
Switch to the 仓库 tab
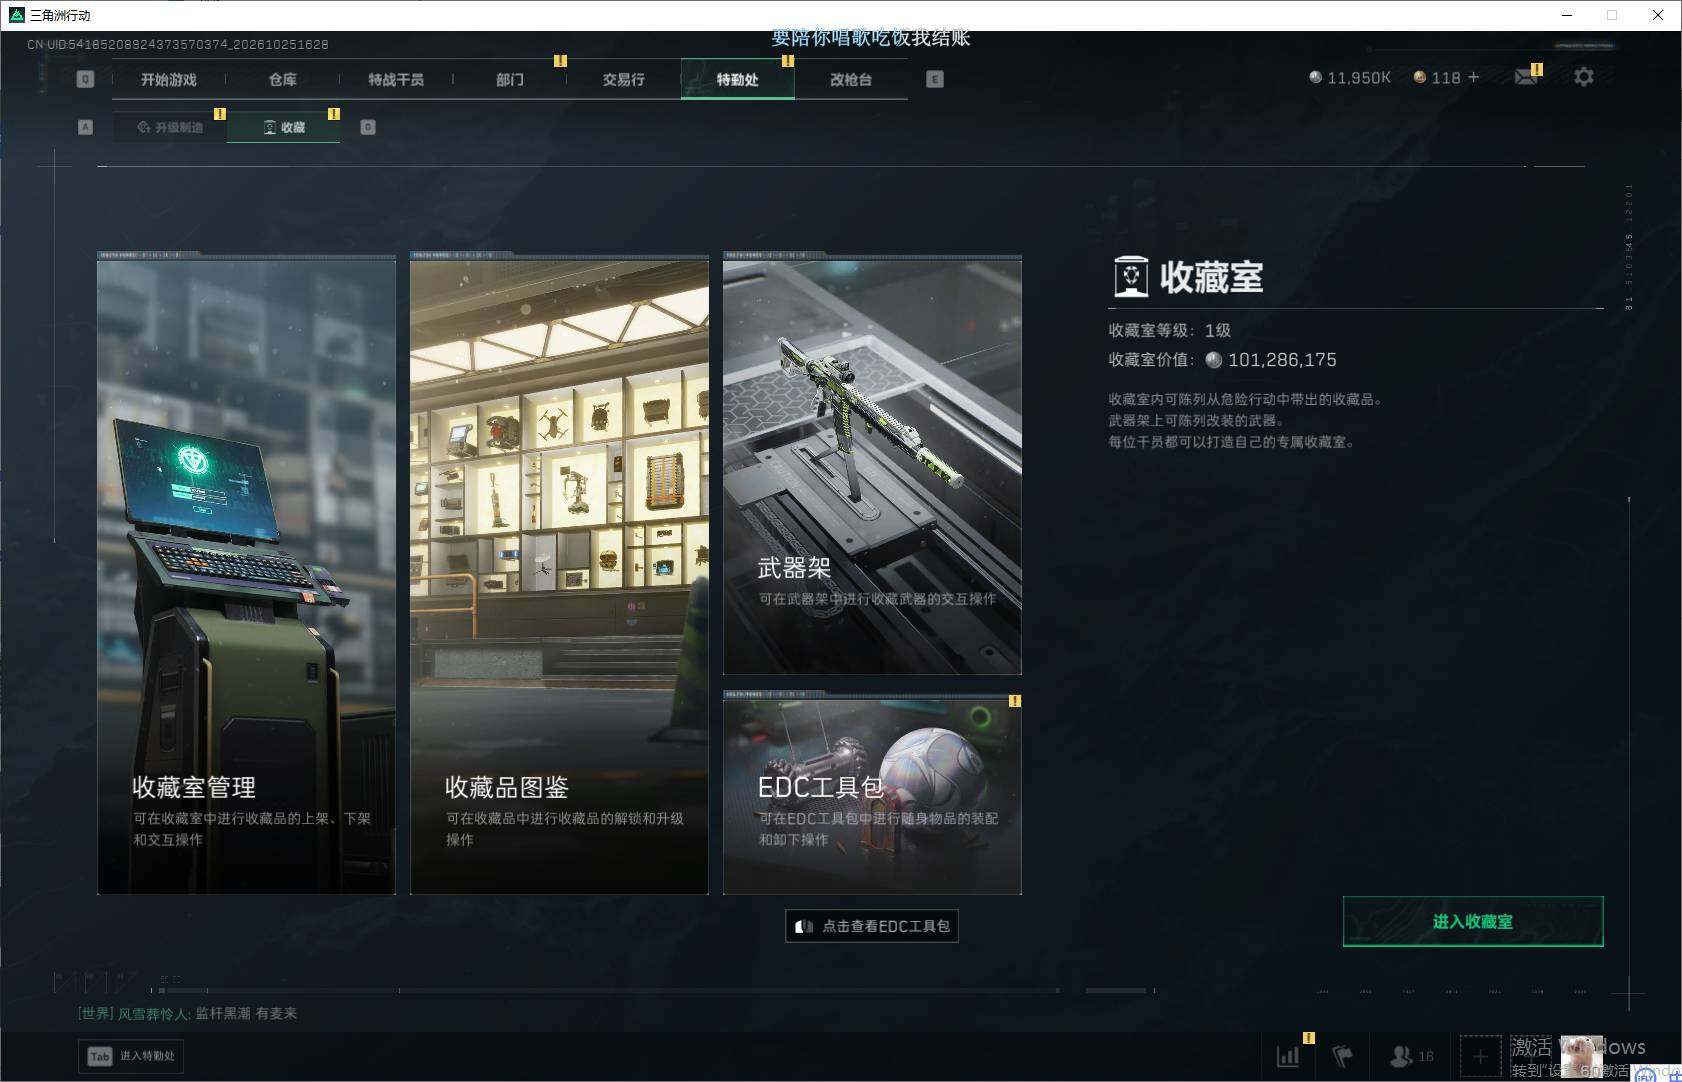[282, 80]
